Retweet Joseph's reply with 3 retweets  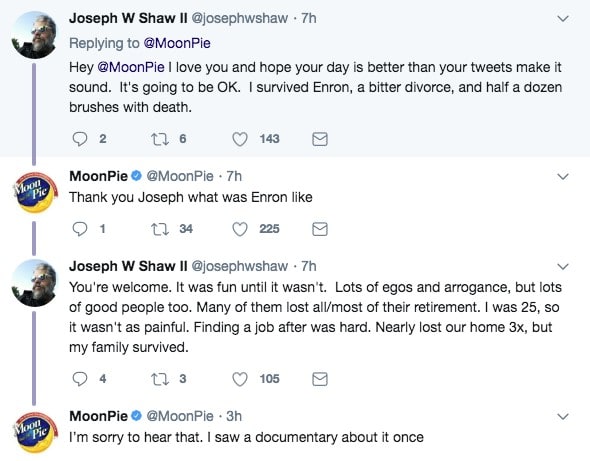coord(160,379)
